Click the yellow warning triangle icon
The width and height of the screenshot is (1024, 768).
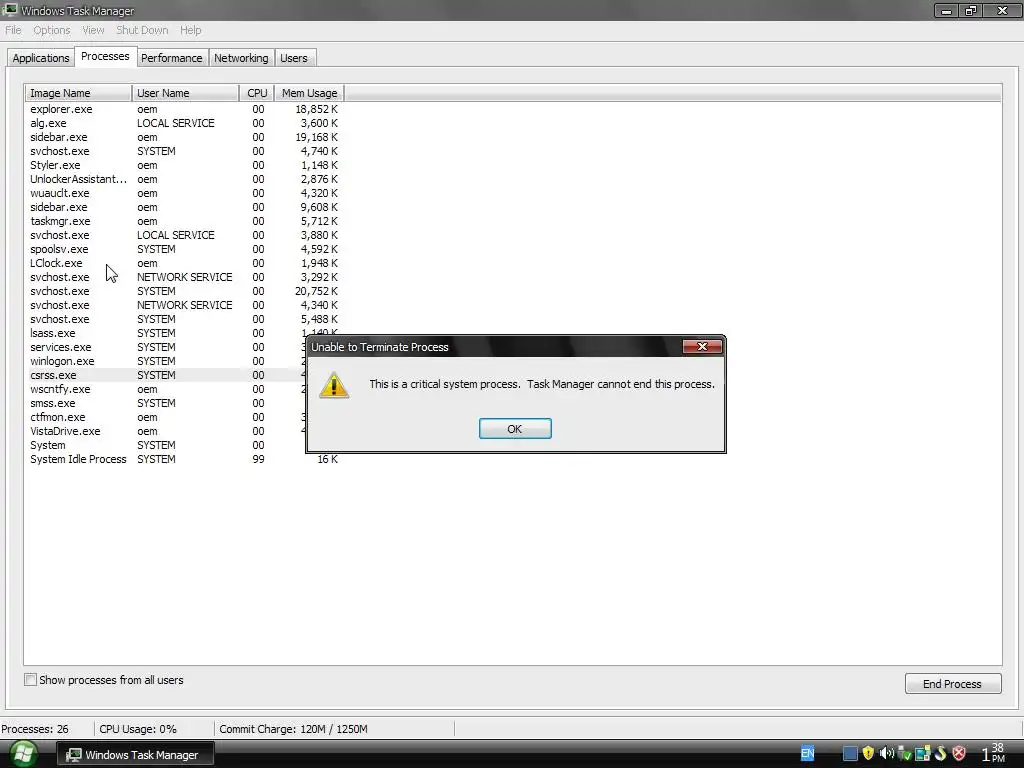[x=334, y=385]
